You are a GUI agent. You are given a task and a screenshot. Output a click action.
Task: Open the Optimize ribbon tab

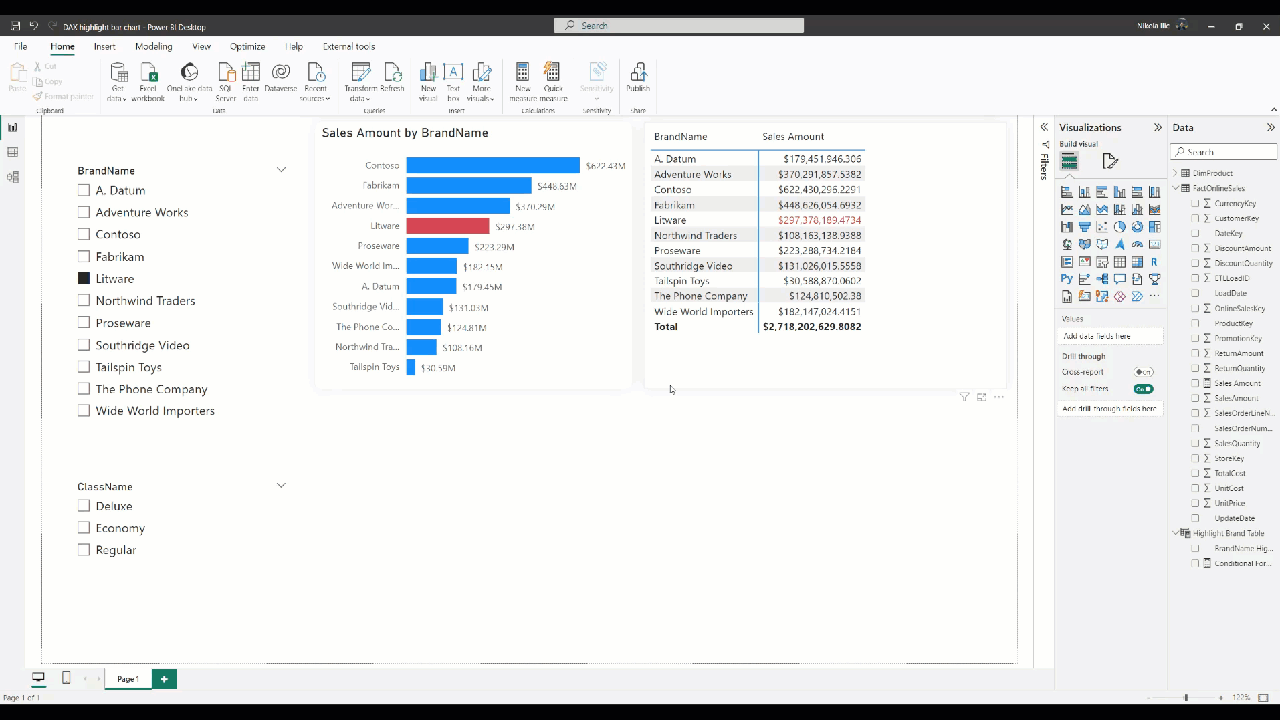click(x=247, y=46)
